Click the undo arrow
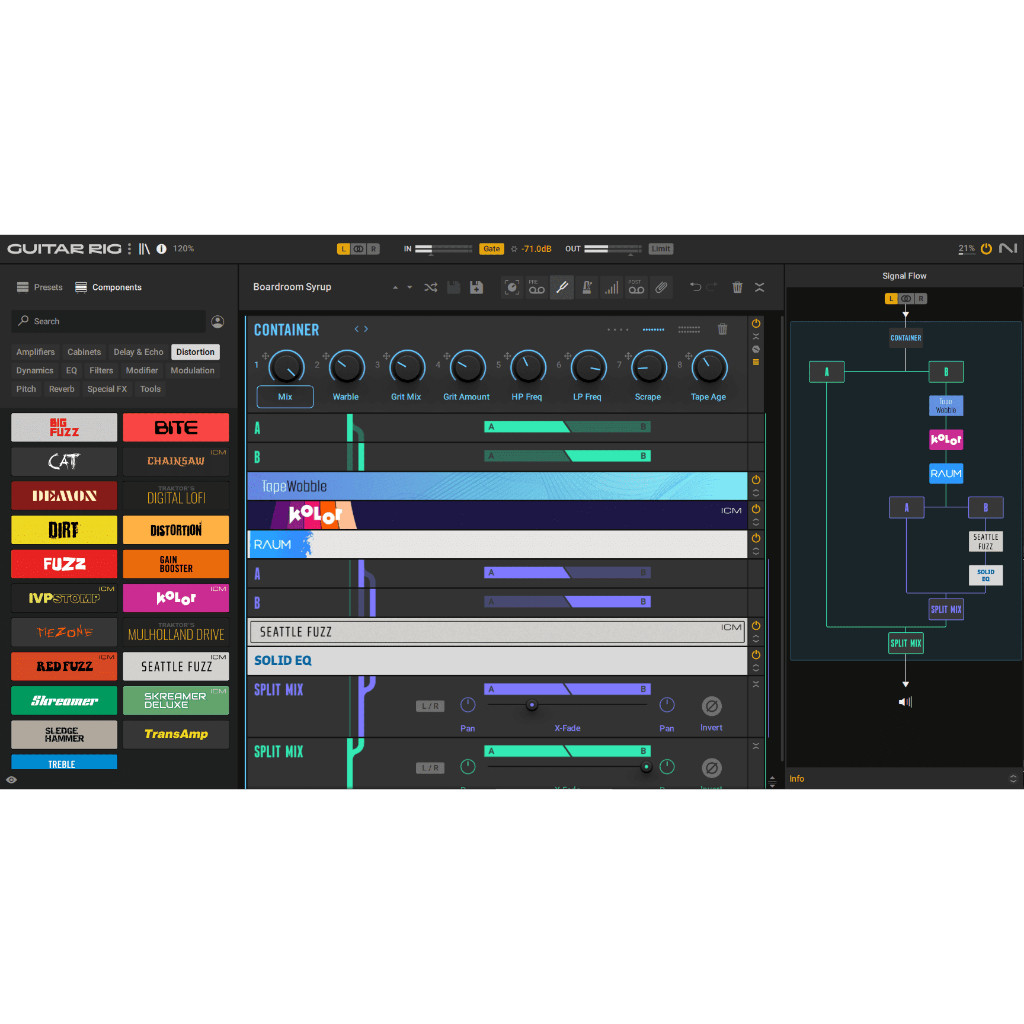The width and height of the screenshot is (1024, 1024). [x=696, y=287]
